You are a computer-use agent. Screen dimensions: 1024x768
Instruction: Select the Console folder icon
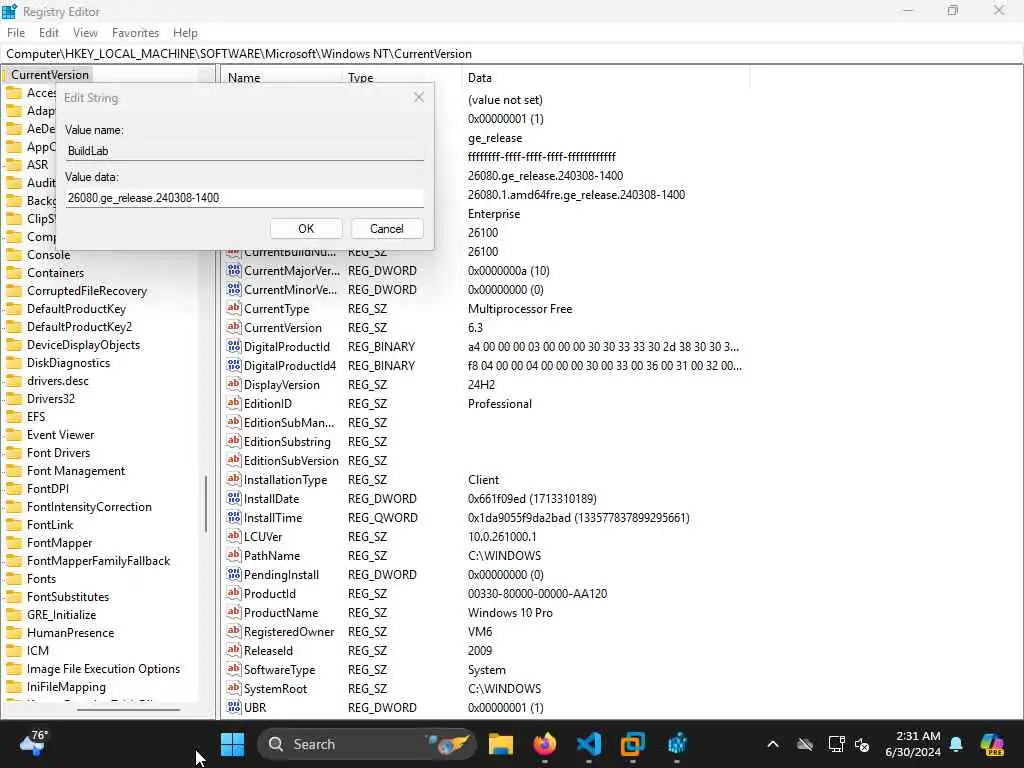click(14, 255)
